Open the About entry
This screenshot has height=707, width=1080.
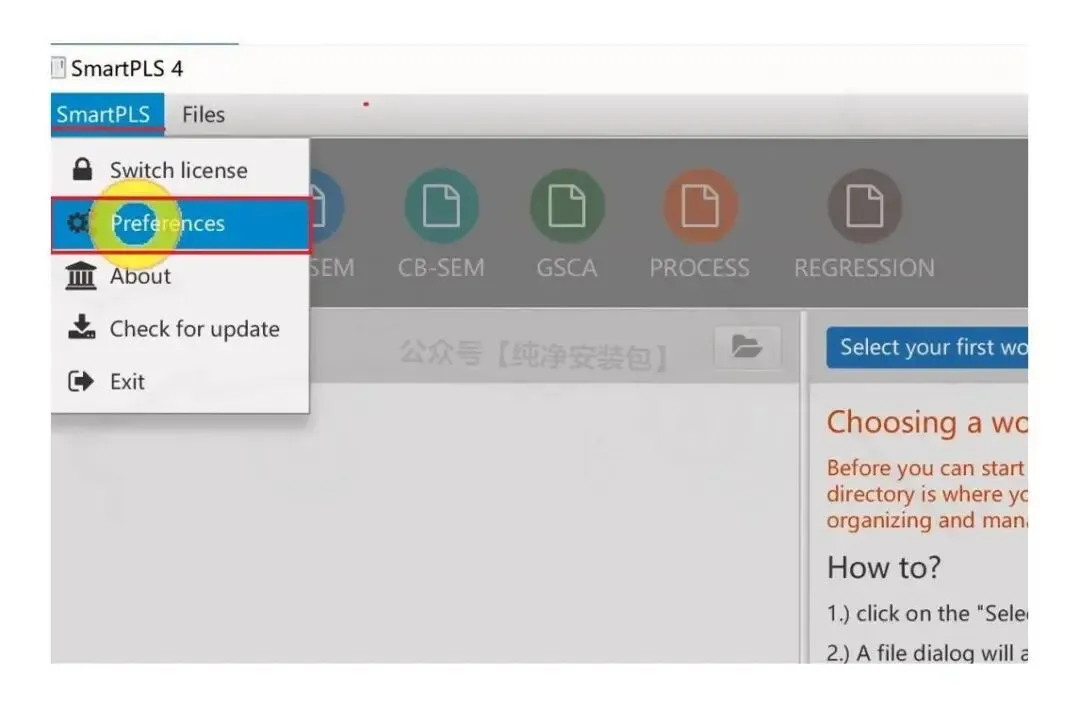[x=180, y=276]
